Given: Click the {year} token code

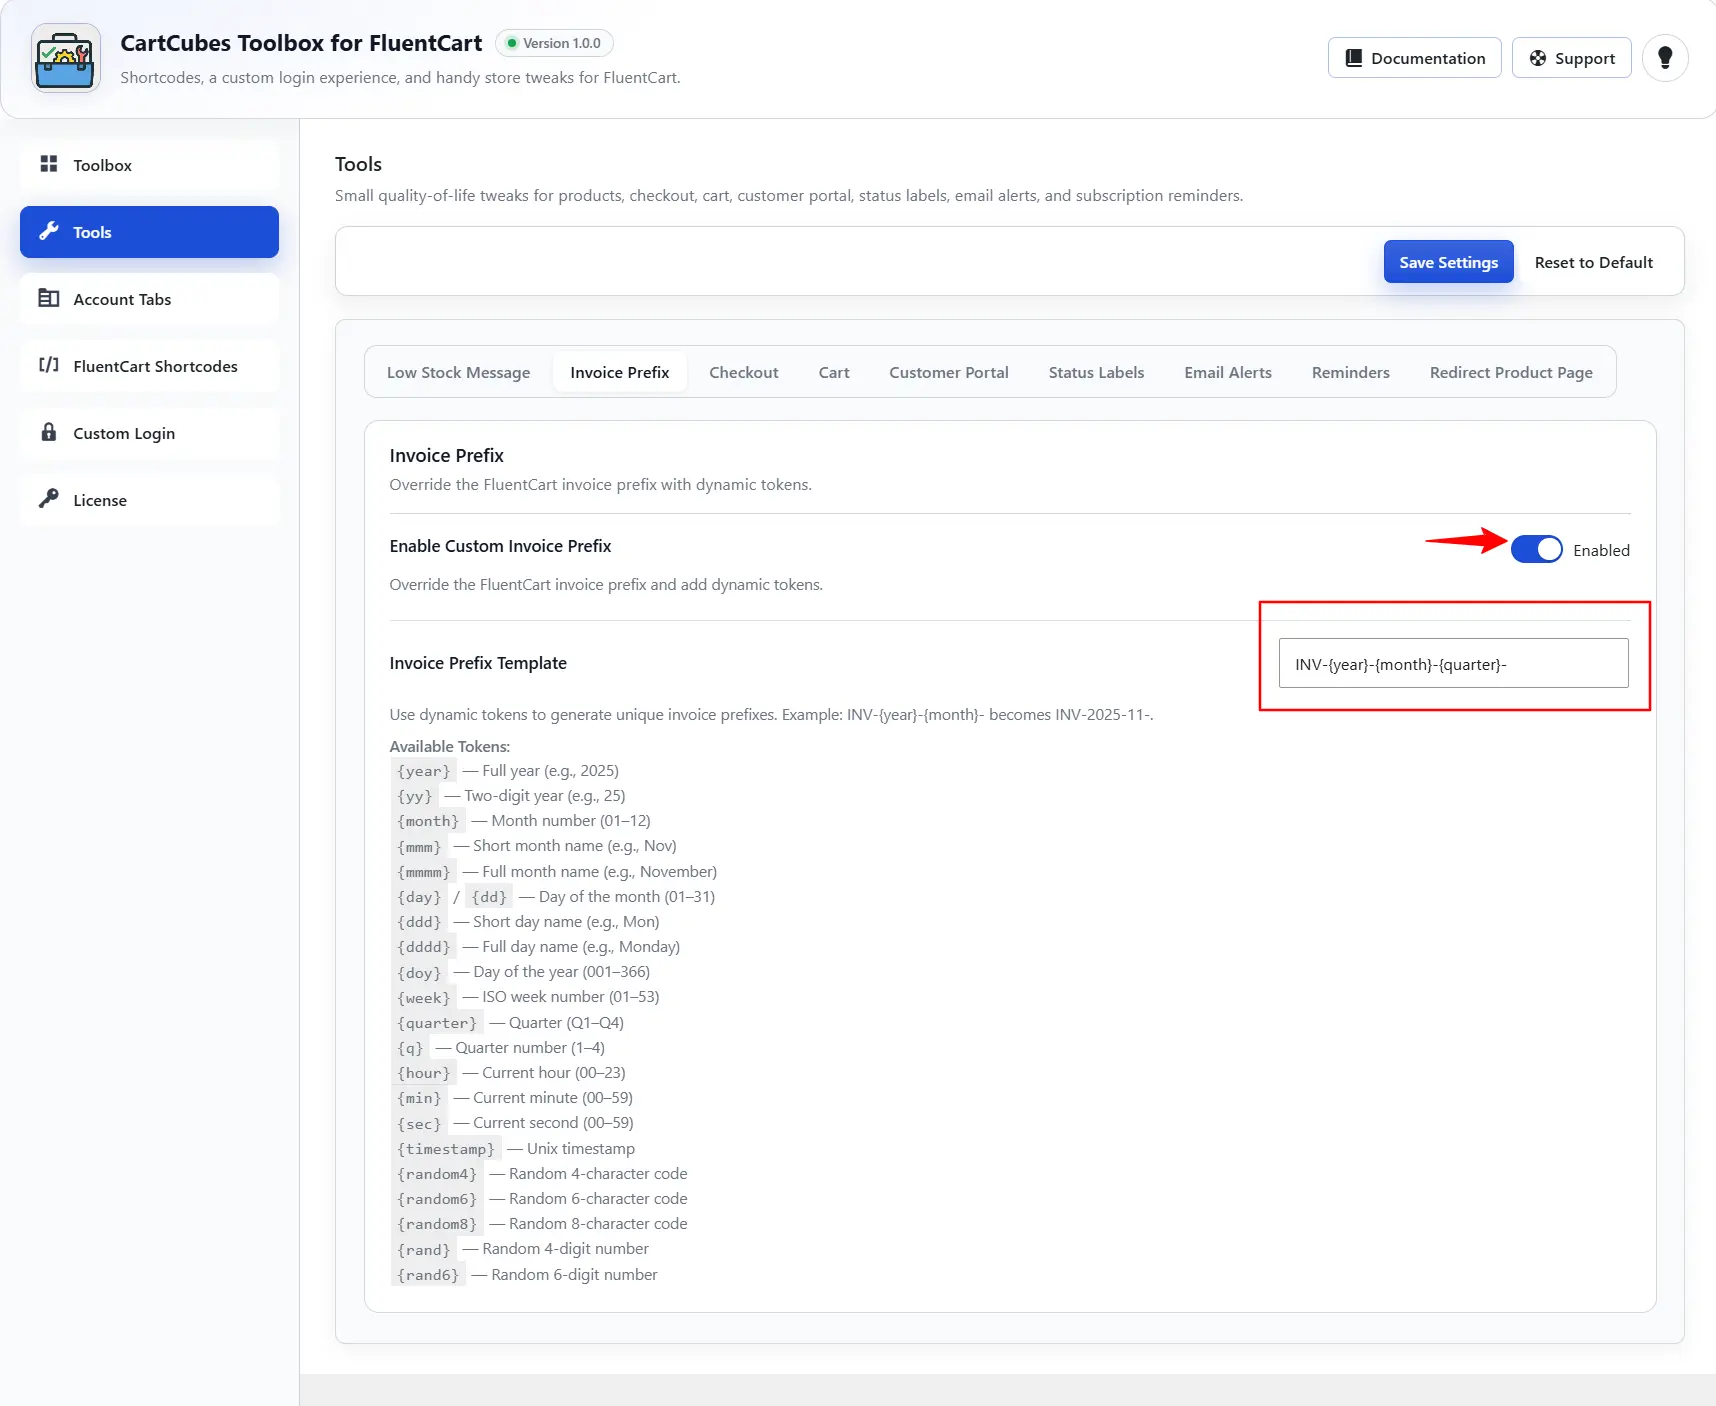Looking at the screenshot, I should (x=424, y=771).
